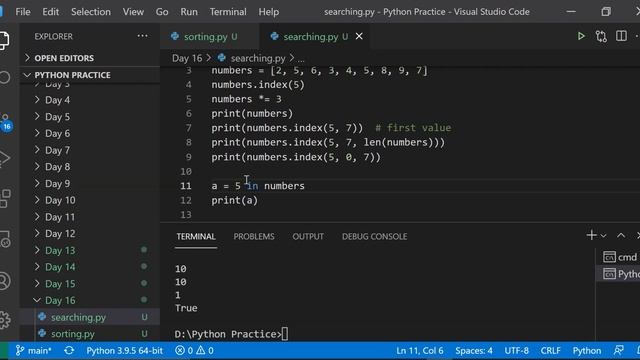Open the new terminal launch profile dropdown
The width and height of the screenshot is (640, 360).
coord(604,236)
